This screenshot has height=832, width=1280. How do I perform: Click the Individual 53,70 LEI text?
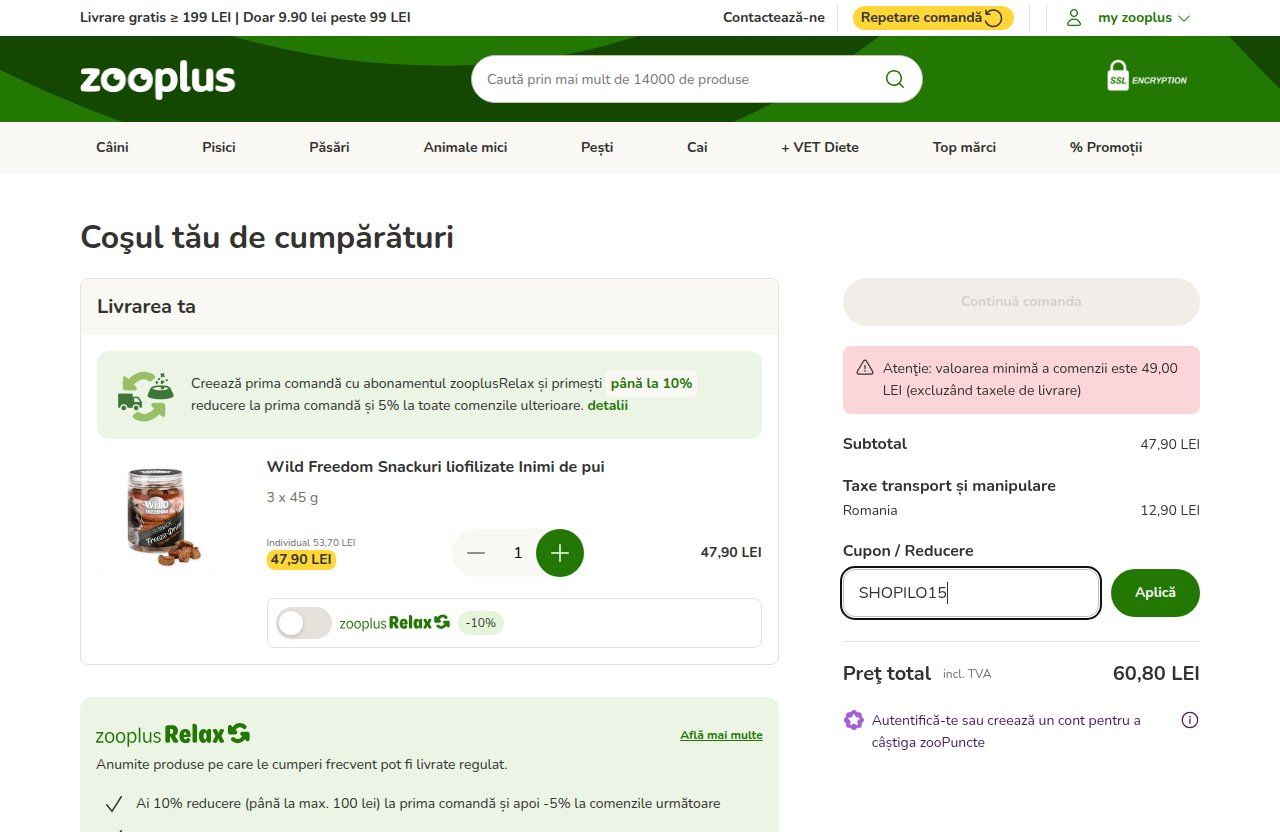pyautogui.click(x=311, y=542)
